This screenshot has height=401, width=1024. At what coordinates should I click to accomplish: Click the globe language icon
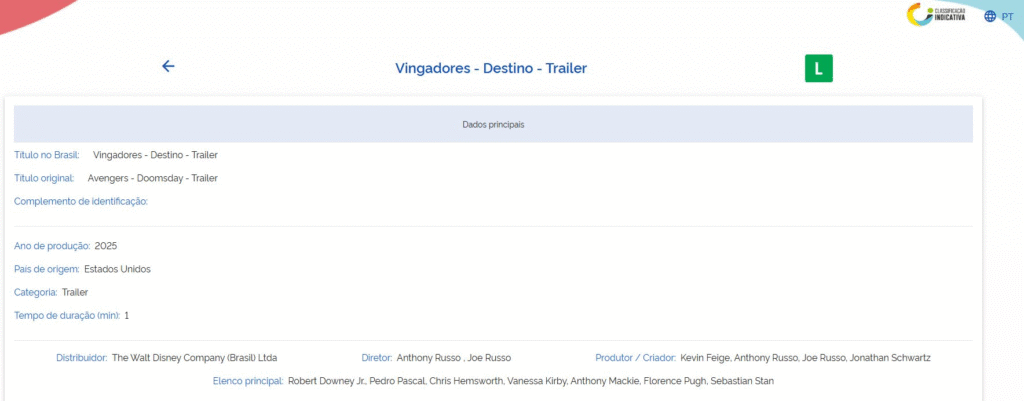pyautogui.click(x=990, y=16)
